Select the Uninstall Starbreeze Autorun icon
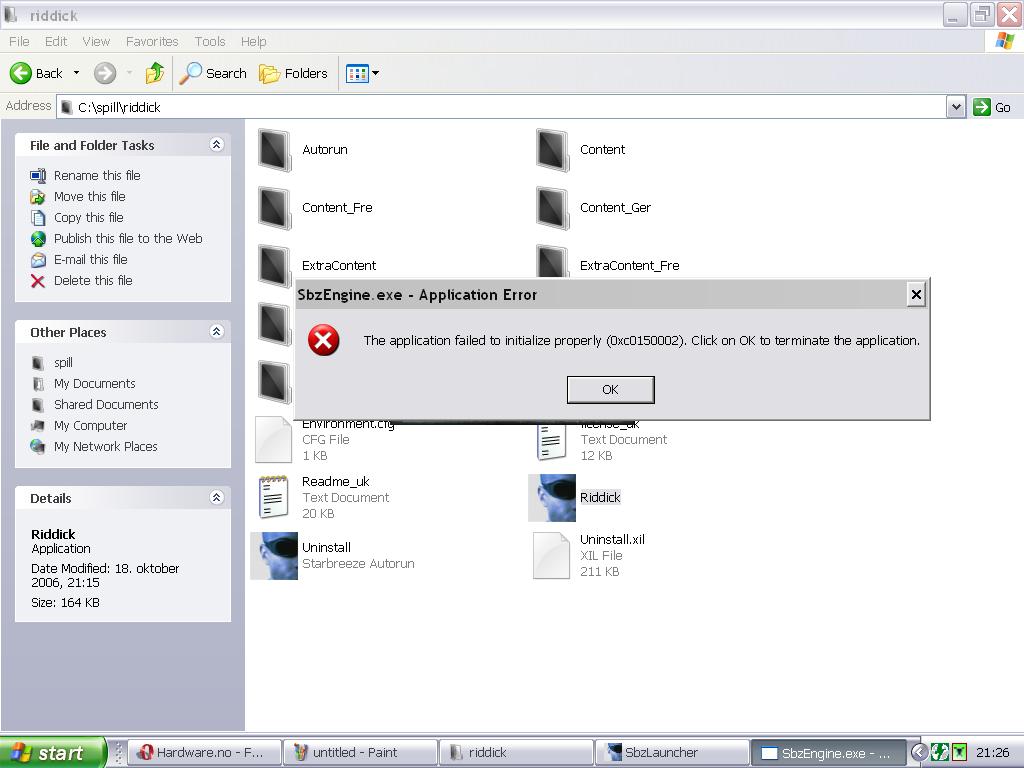Image resolution: width=1024 pixels, height=768 pixels. coord(274,556)
